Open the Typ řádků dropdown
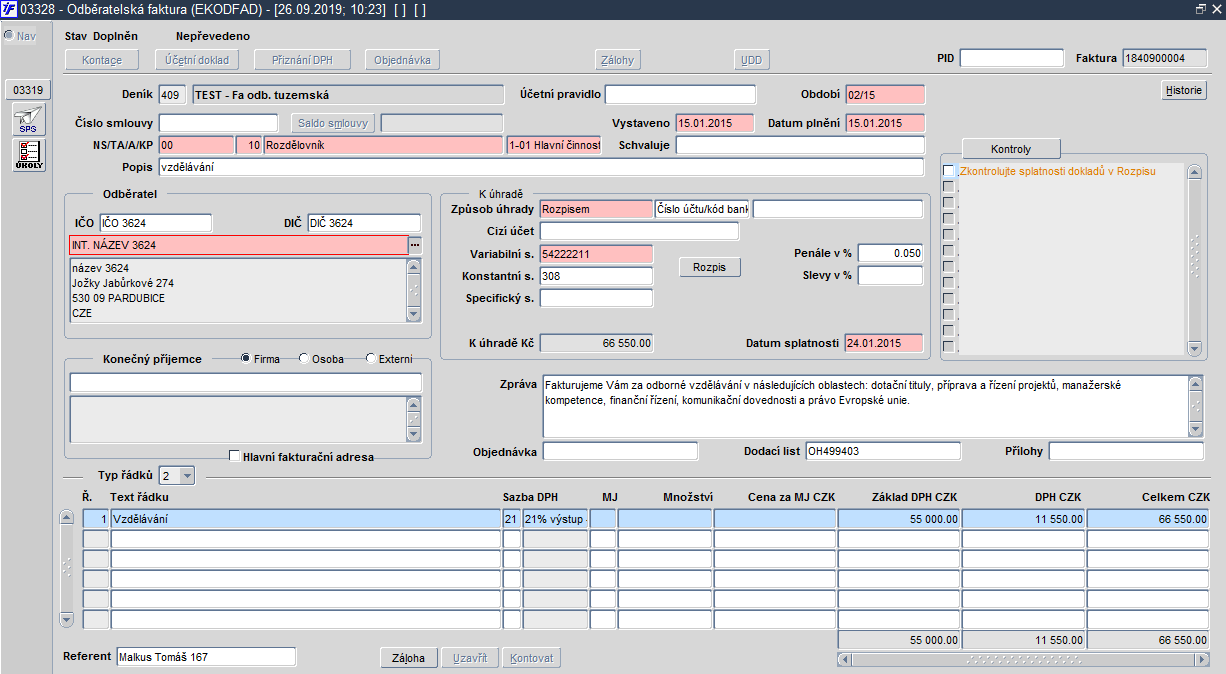The width and height of the screenshot is (1226, 674). [186, 476]
